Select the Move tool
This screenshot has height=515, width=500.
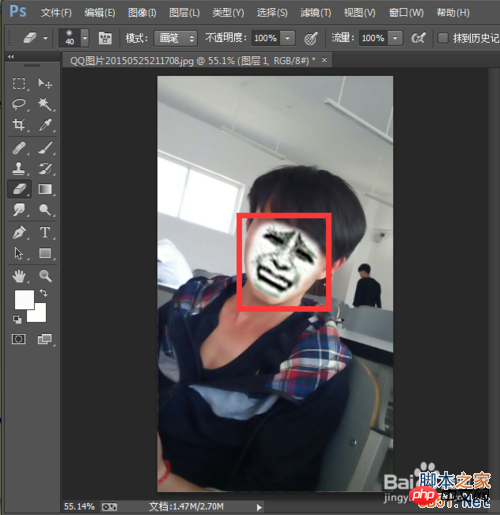click(45, 83)
